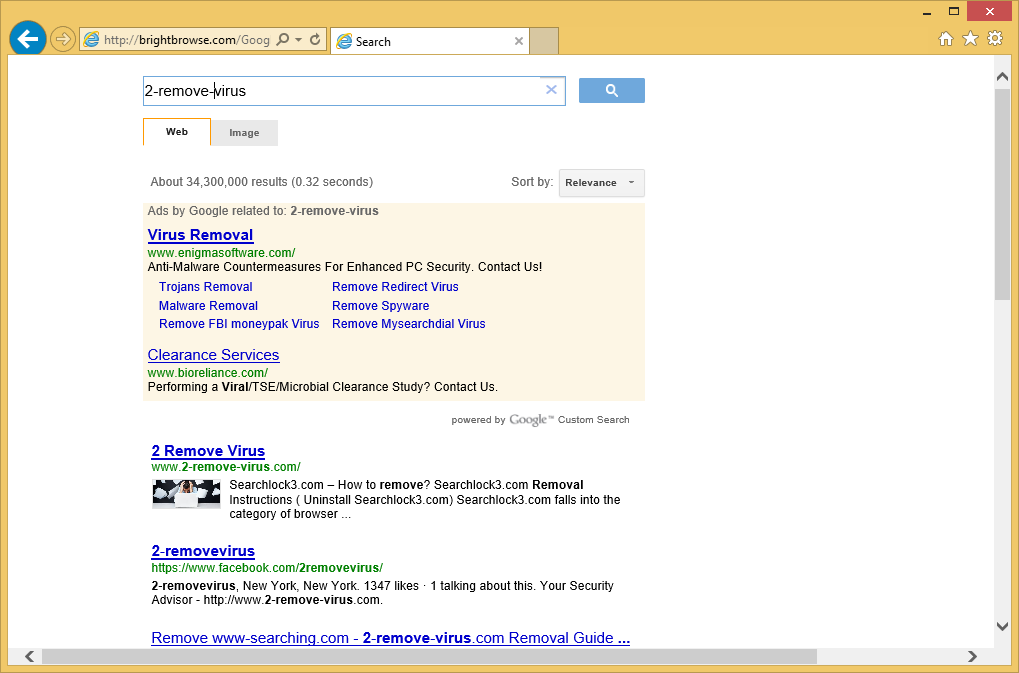Screen dimensions: 1019x673
Task: Click the browser Back arrow button
Action: click(x=28, y=39)
